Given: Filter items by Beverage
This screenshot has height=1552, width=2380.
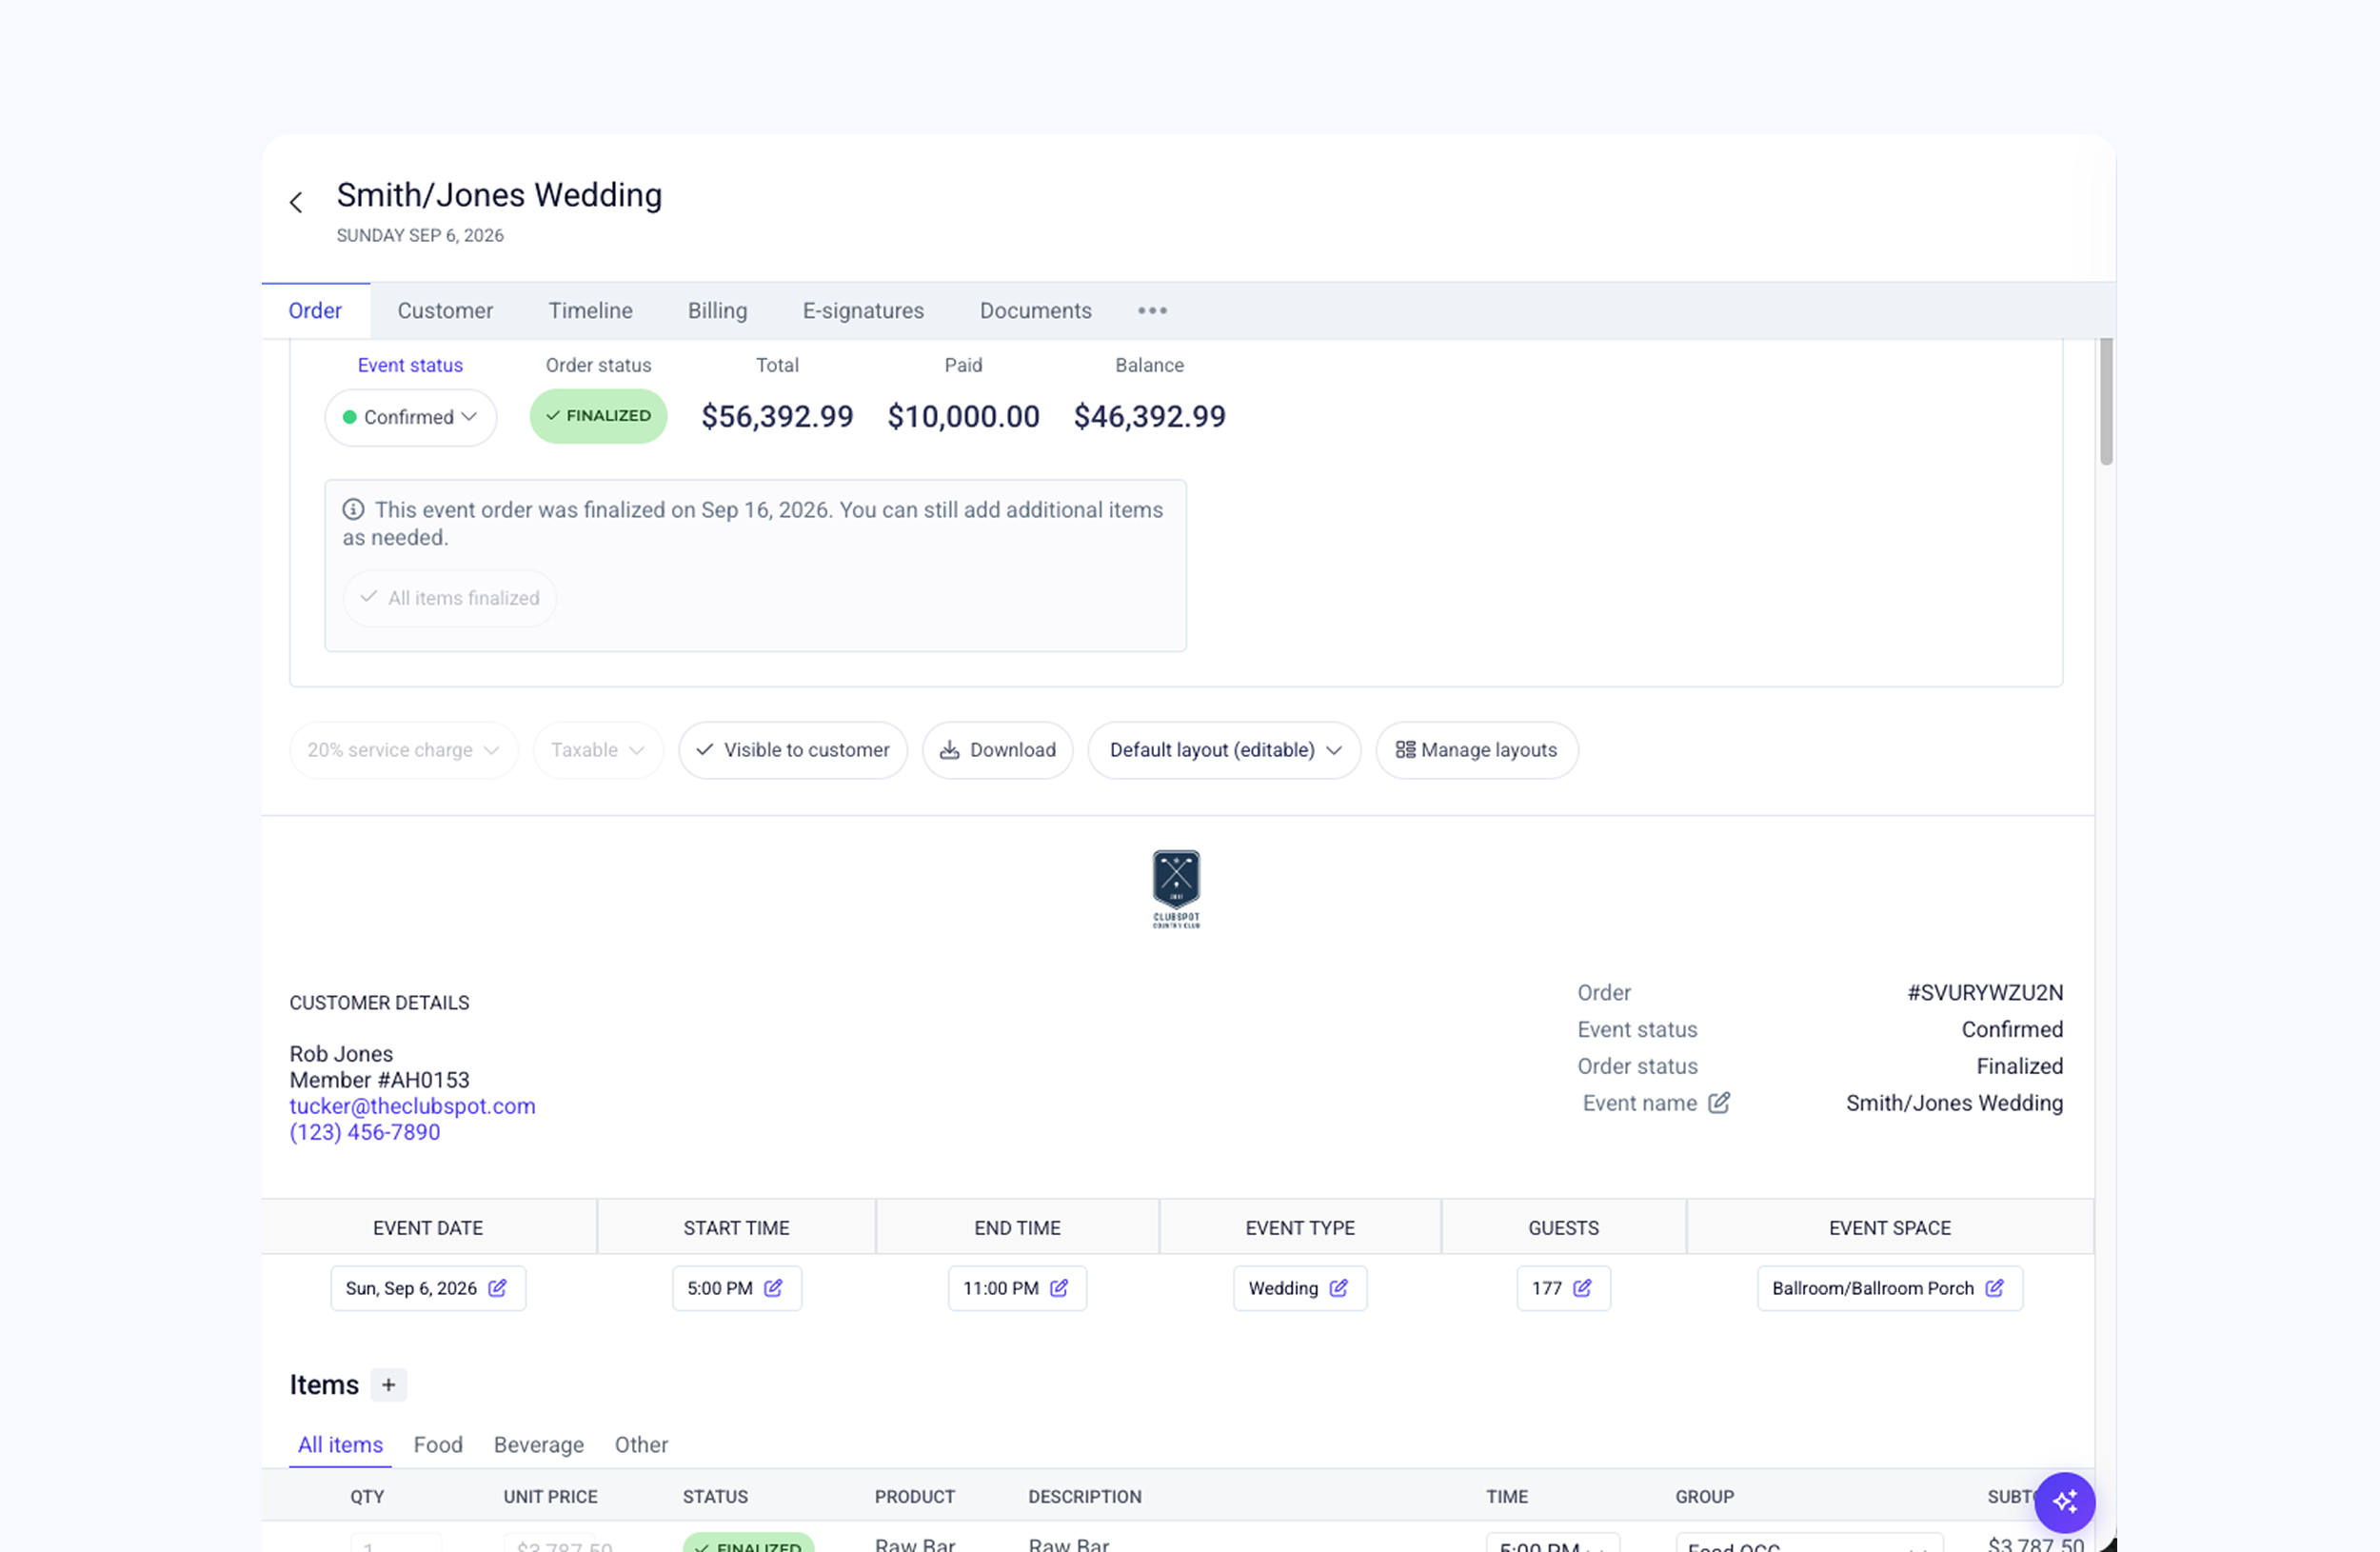Looking at the screenshot, I should 539,1445.
